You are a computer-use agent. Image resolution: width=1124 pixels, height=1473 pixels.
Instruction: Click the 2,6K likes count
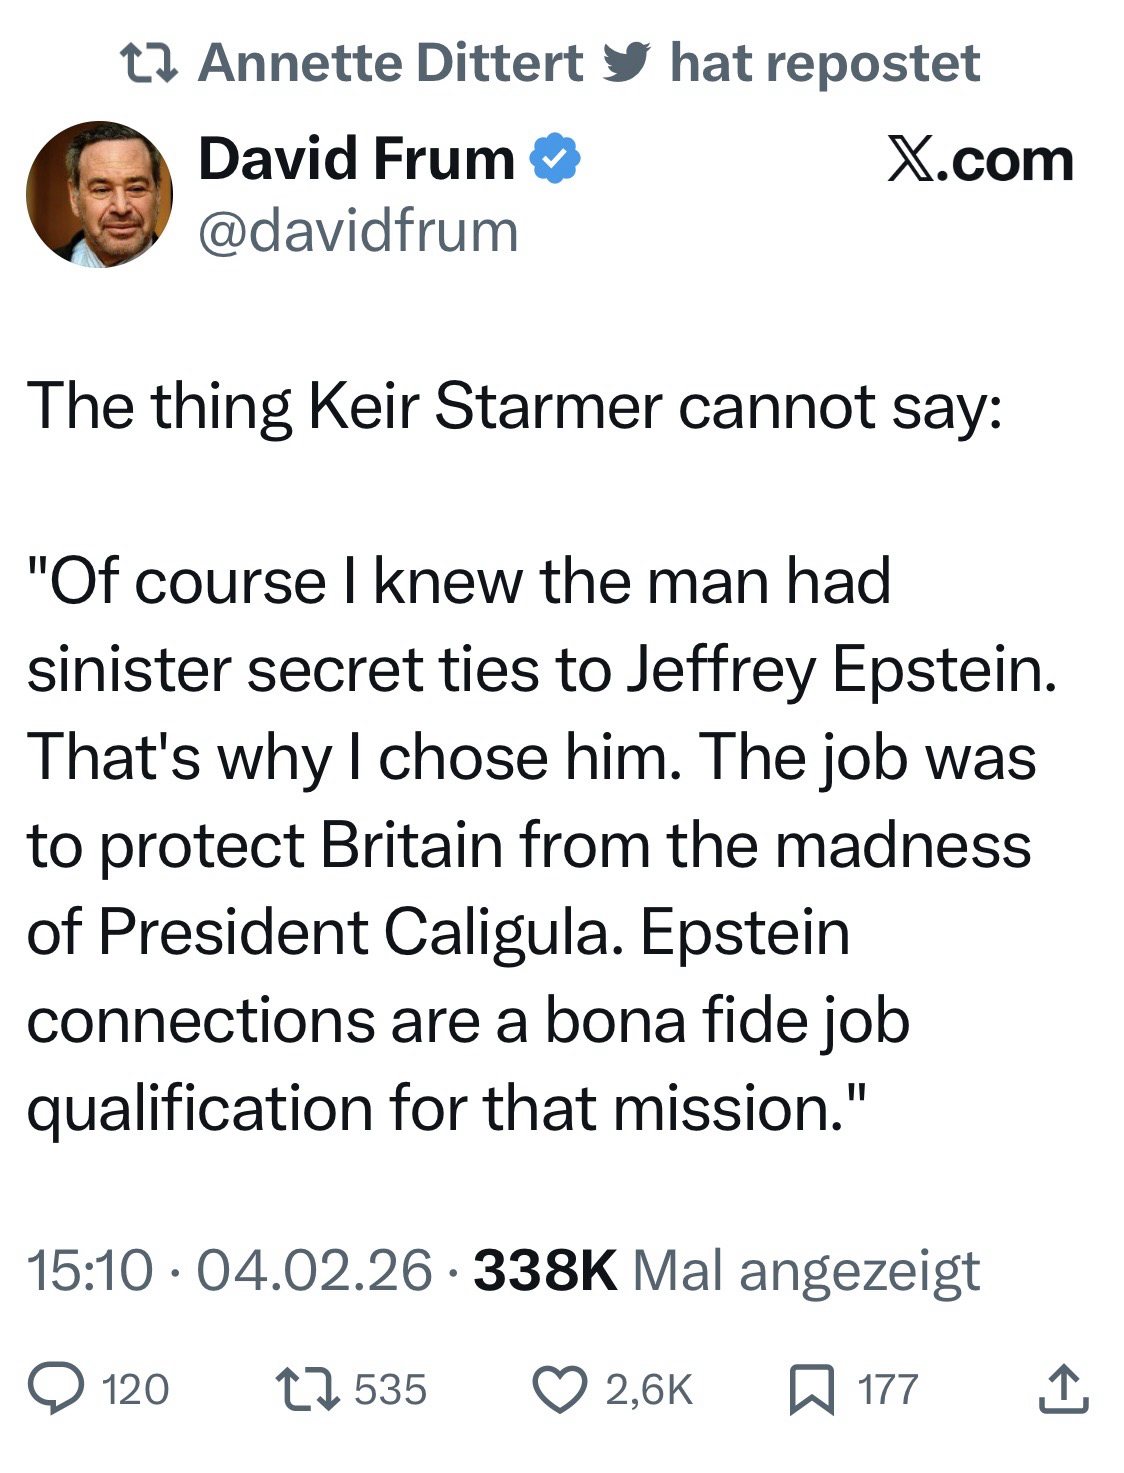coord(649,1390)
